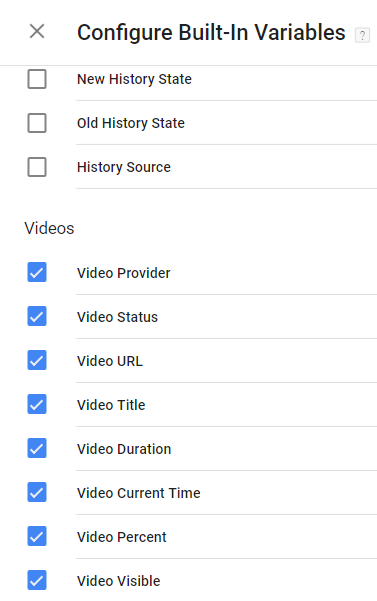Click the History Source label text
Image resolution: width=377 pixels, height=601 pixels.
point(124,167)
